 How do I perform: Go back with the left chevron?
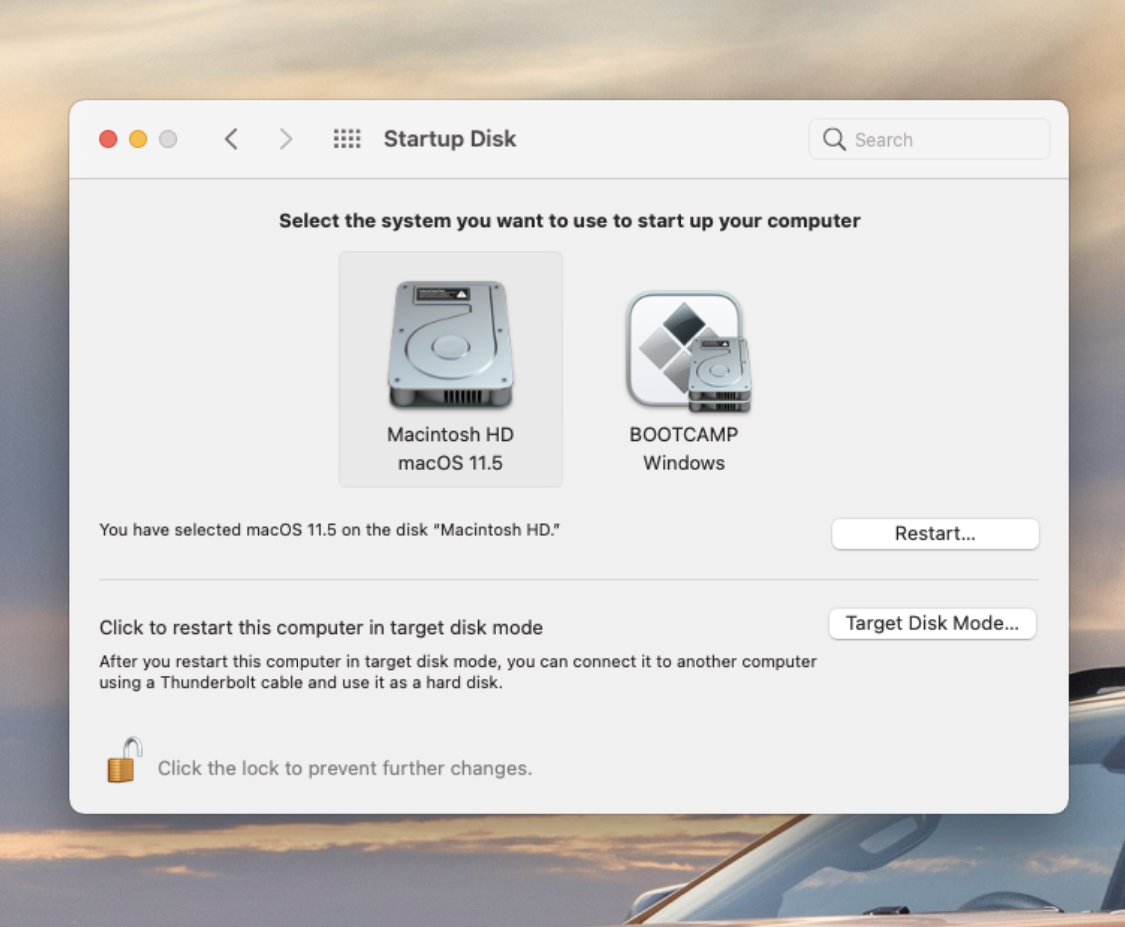(x=231, y=138)
